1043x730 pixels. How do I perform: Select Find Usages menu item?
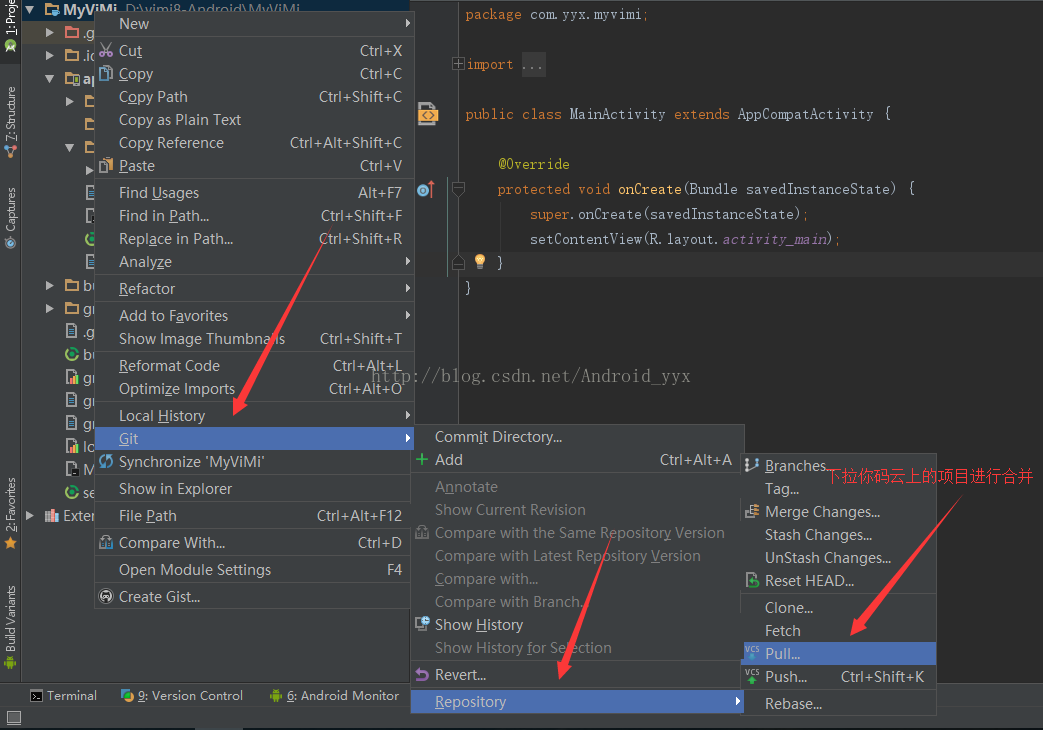point(254,192)
